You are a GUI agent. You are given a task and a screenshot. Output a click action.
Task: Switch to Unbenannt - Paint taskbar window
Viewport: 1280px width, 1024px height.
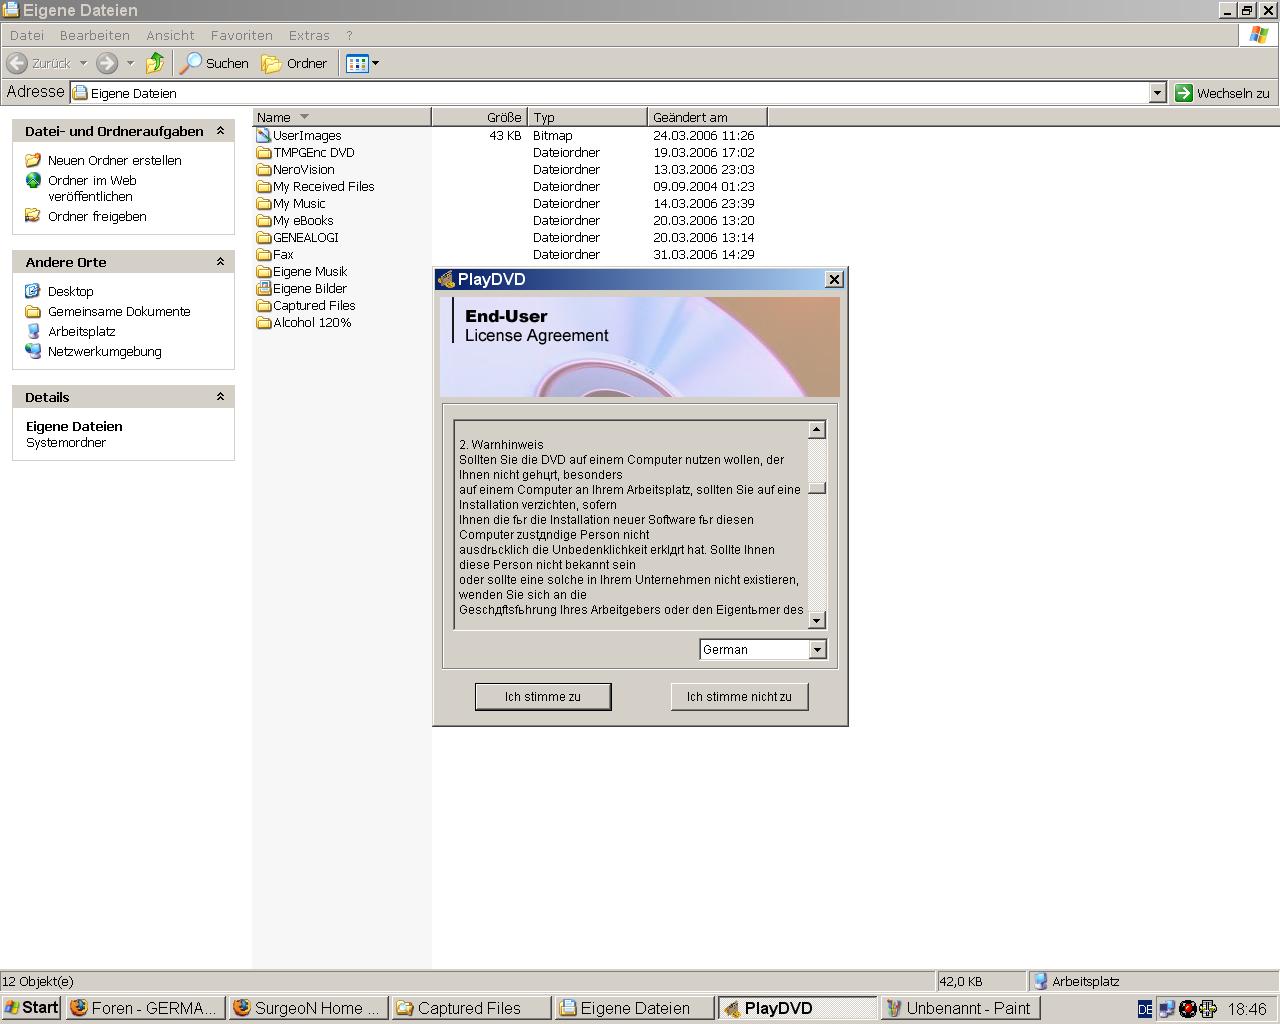coord(960,1008)
